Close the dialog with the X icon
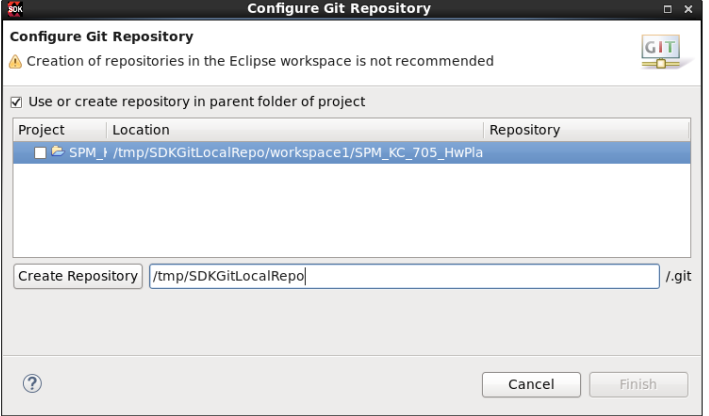The width and height of the screenshot is (709, 416). pyautogui.click(x=688, y=9)
